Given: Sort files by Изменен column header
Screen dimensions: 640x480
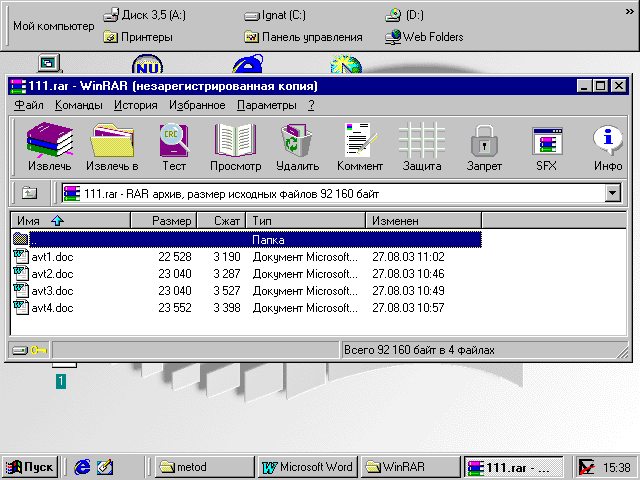Looking at the screenshot, I should (x=424, y=220).
